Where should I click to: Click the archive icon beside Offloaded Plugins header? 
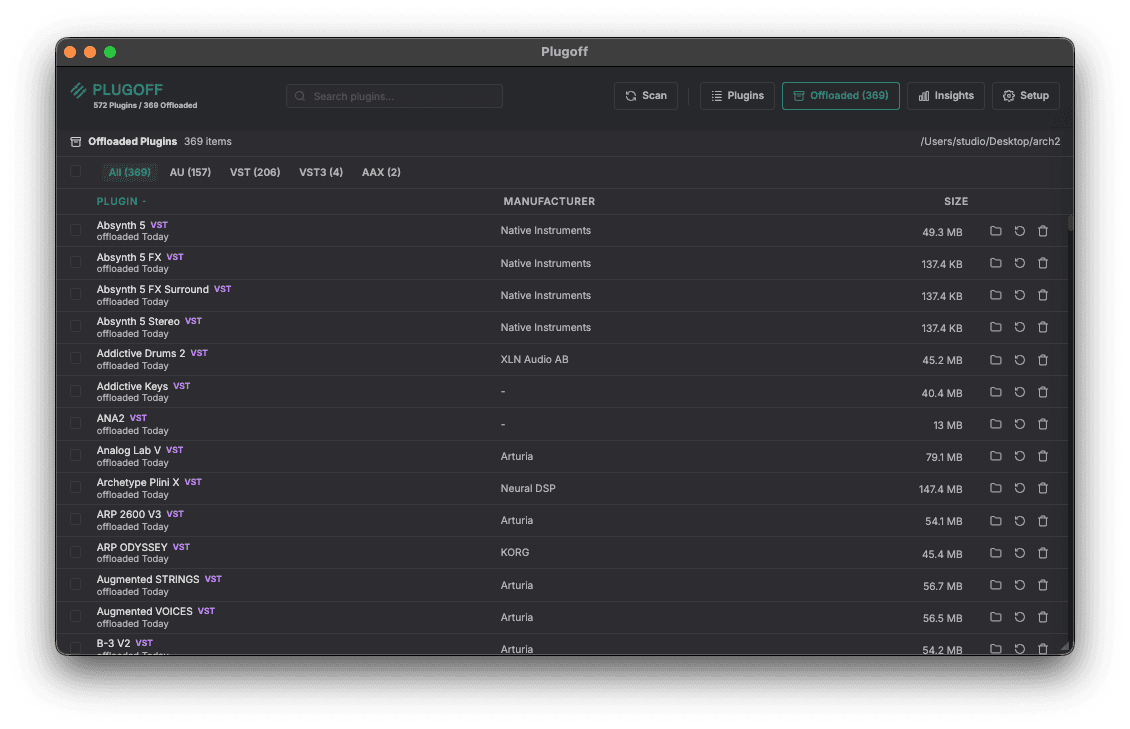(74, 141)
